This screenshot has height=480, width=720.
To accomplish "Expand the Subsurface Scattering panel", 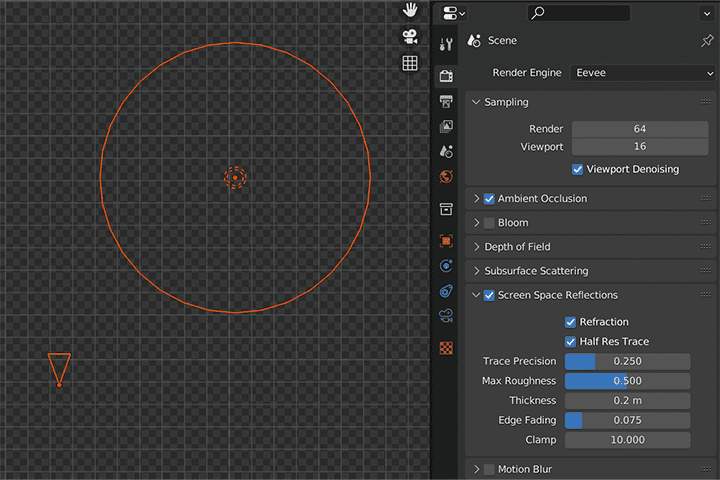I will [x=476, y=271].
